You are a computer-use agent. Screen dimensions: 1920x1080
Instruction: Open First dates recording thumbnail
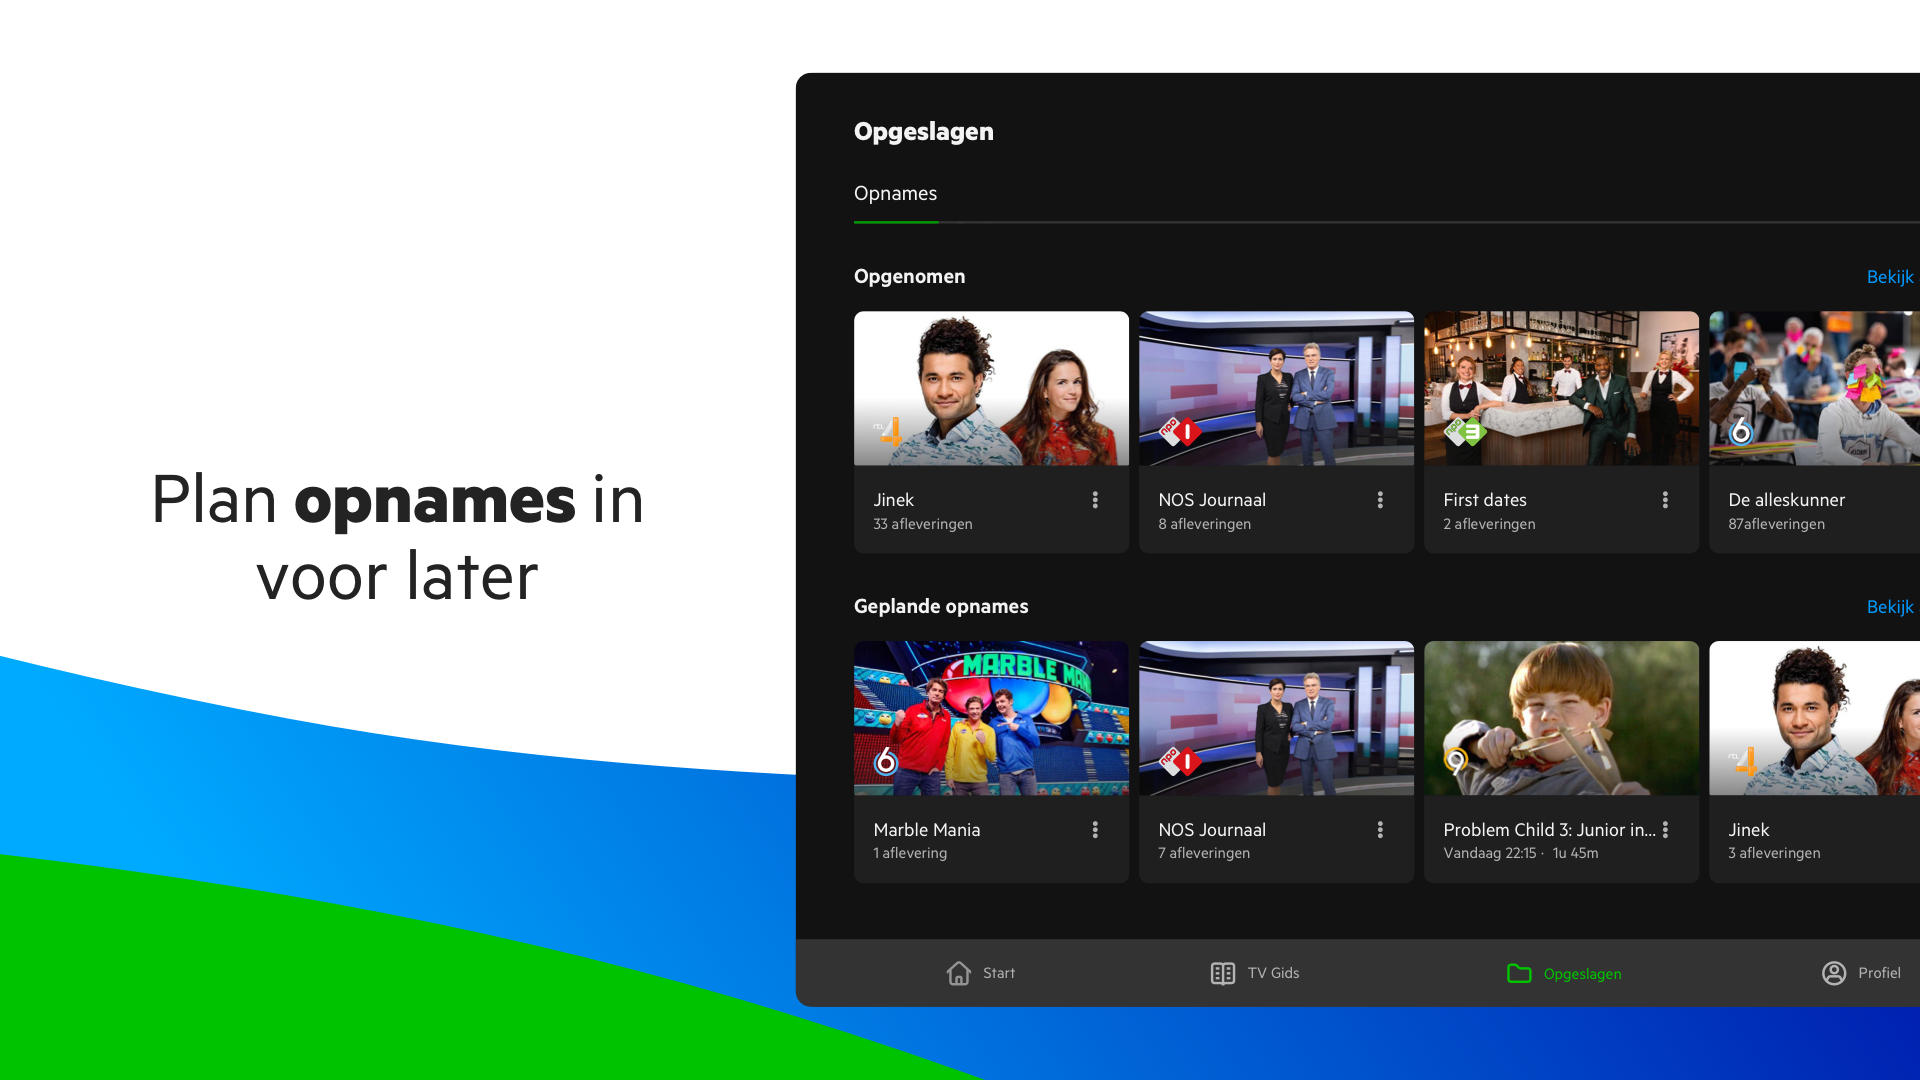(x=1561, y=388)
